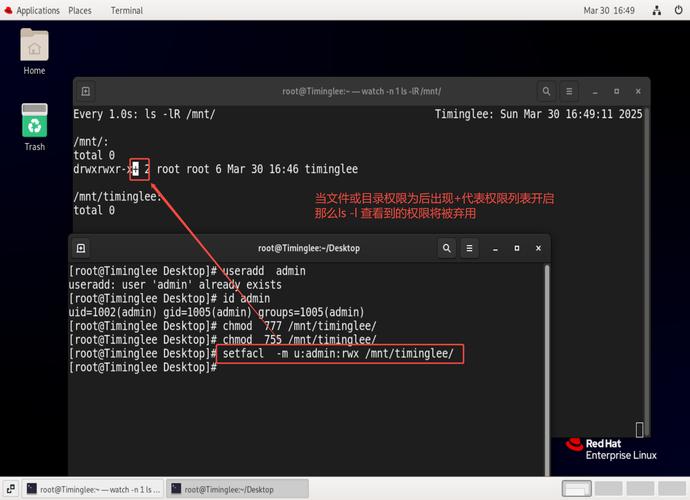The width and height of the screenshot is (690, 500).
Task: Select the first workspace in the switcher
Action: (x=576, y=489)
